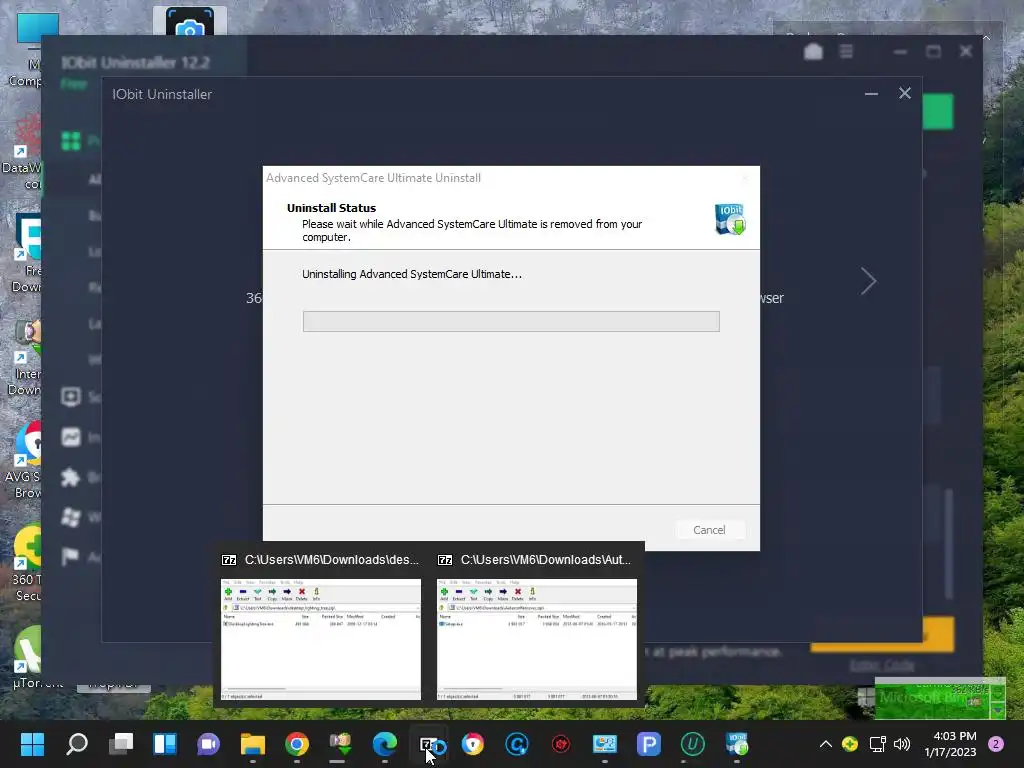1024x768 pixels.
Task: Open the notification center badge
Action: tap(996, 744)
